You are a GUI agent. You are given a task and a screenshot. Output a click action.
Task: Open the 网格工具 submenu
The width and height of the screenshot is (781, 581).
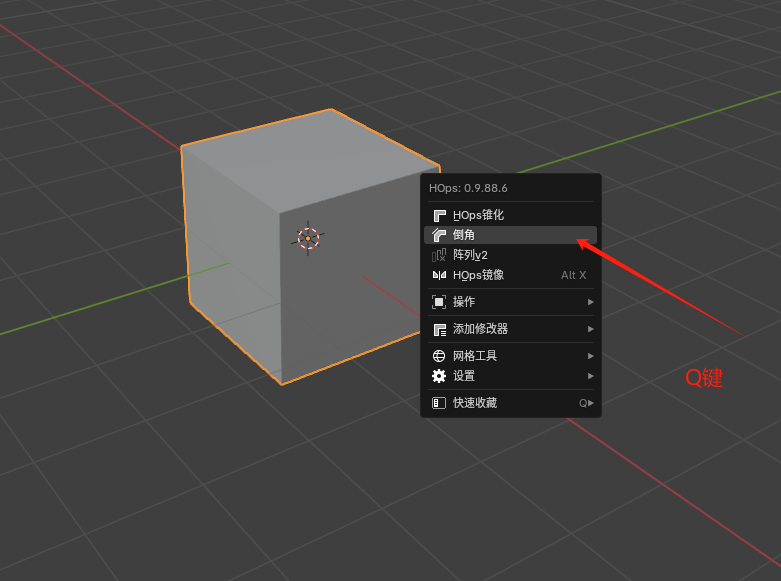(x=511, y=356)
